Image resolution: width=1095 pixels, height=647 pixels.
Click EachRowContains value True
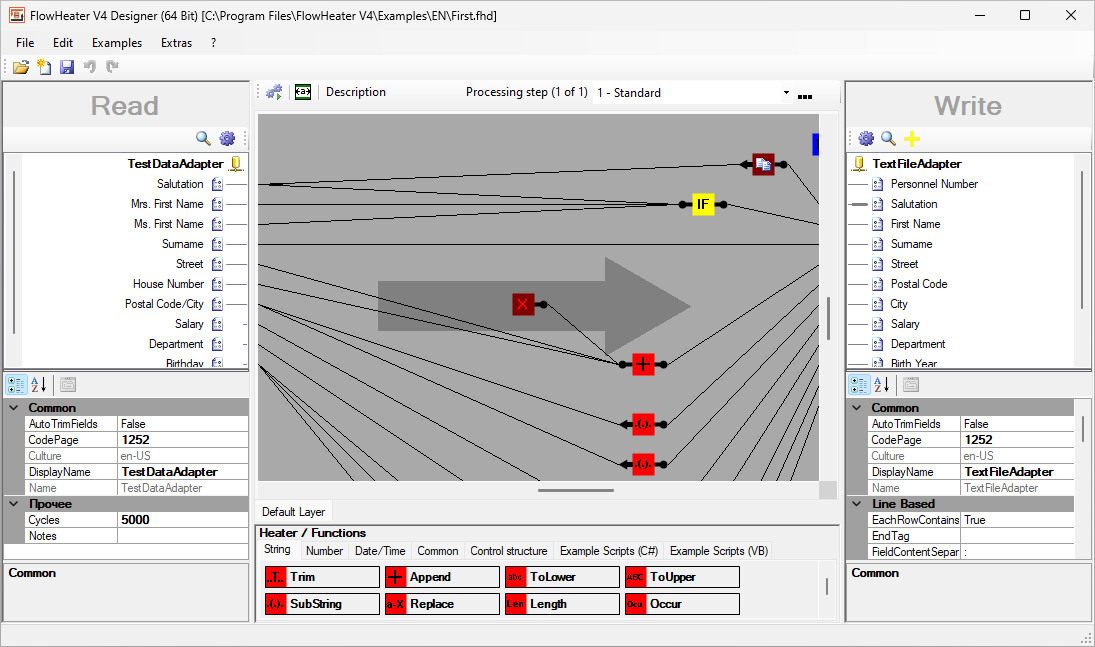click(1017, 520)
